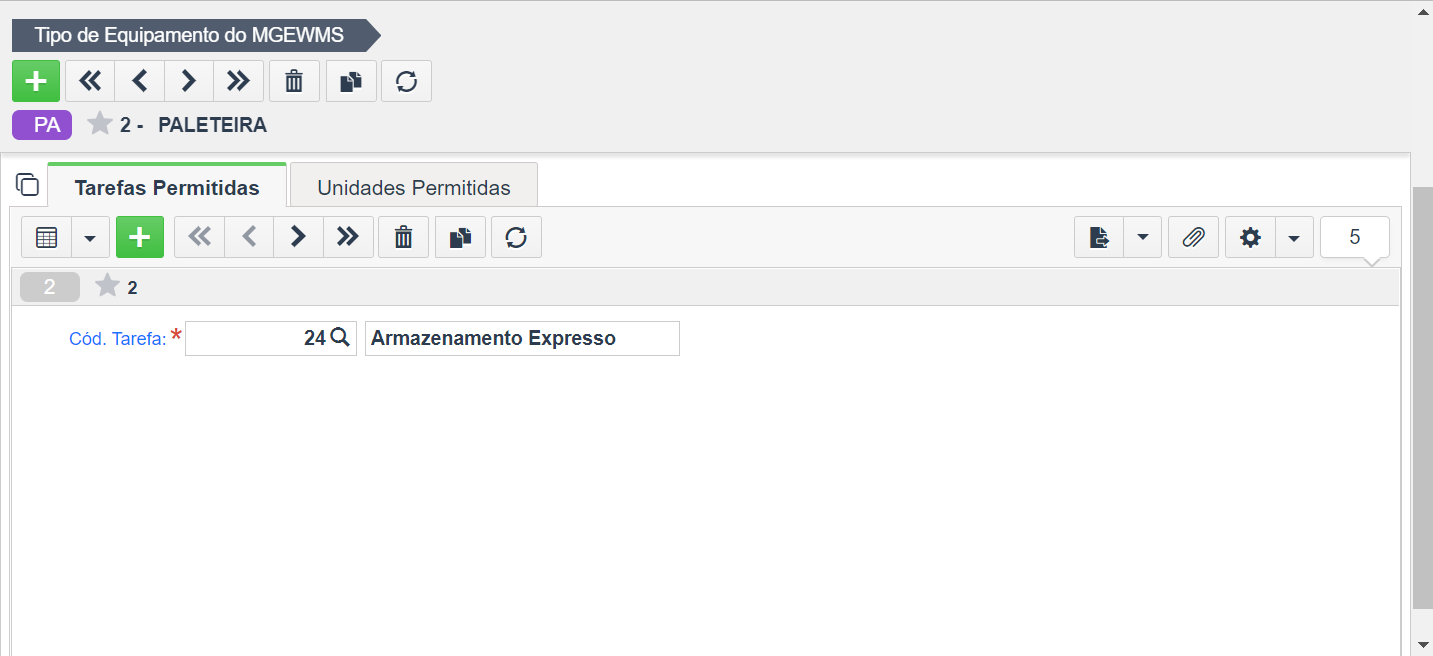
Task: Open export options dropdown arrow
Action: point(1143,237)
